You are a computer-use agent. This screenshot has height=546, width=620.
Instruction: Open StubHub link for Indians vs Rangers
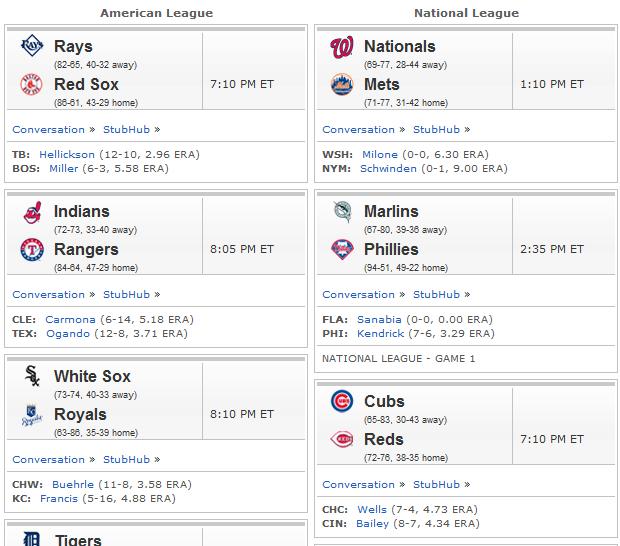[x=127, y=295]
